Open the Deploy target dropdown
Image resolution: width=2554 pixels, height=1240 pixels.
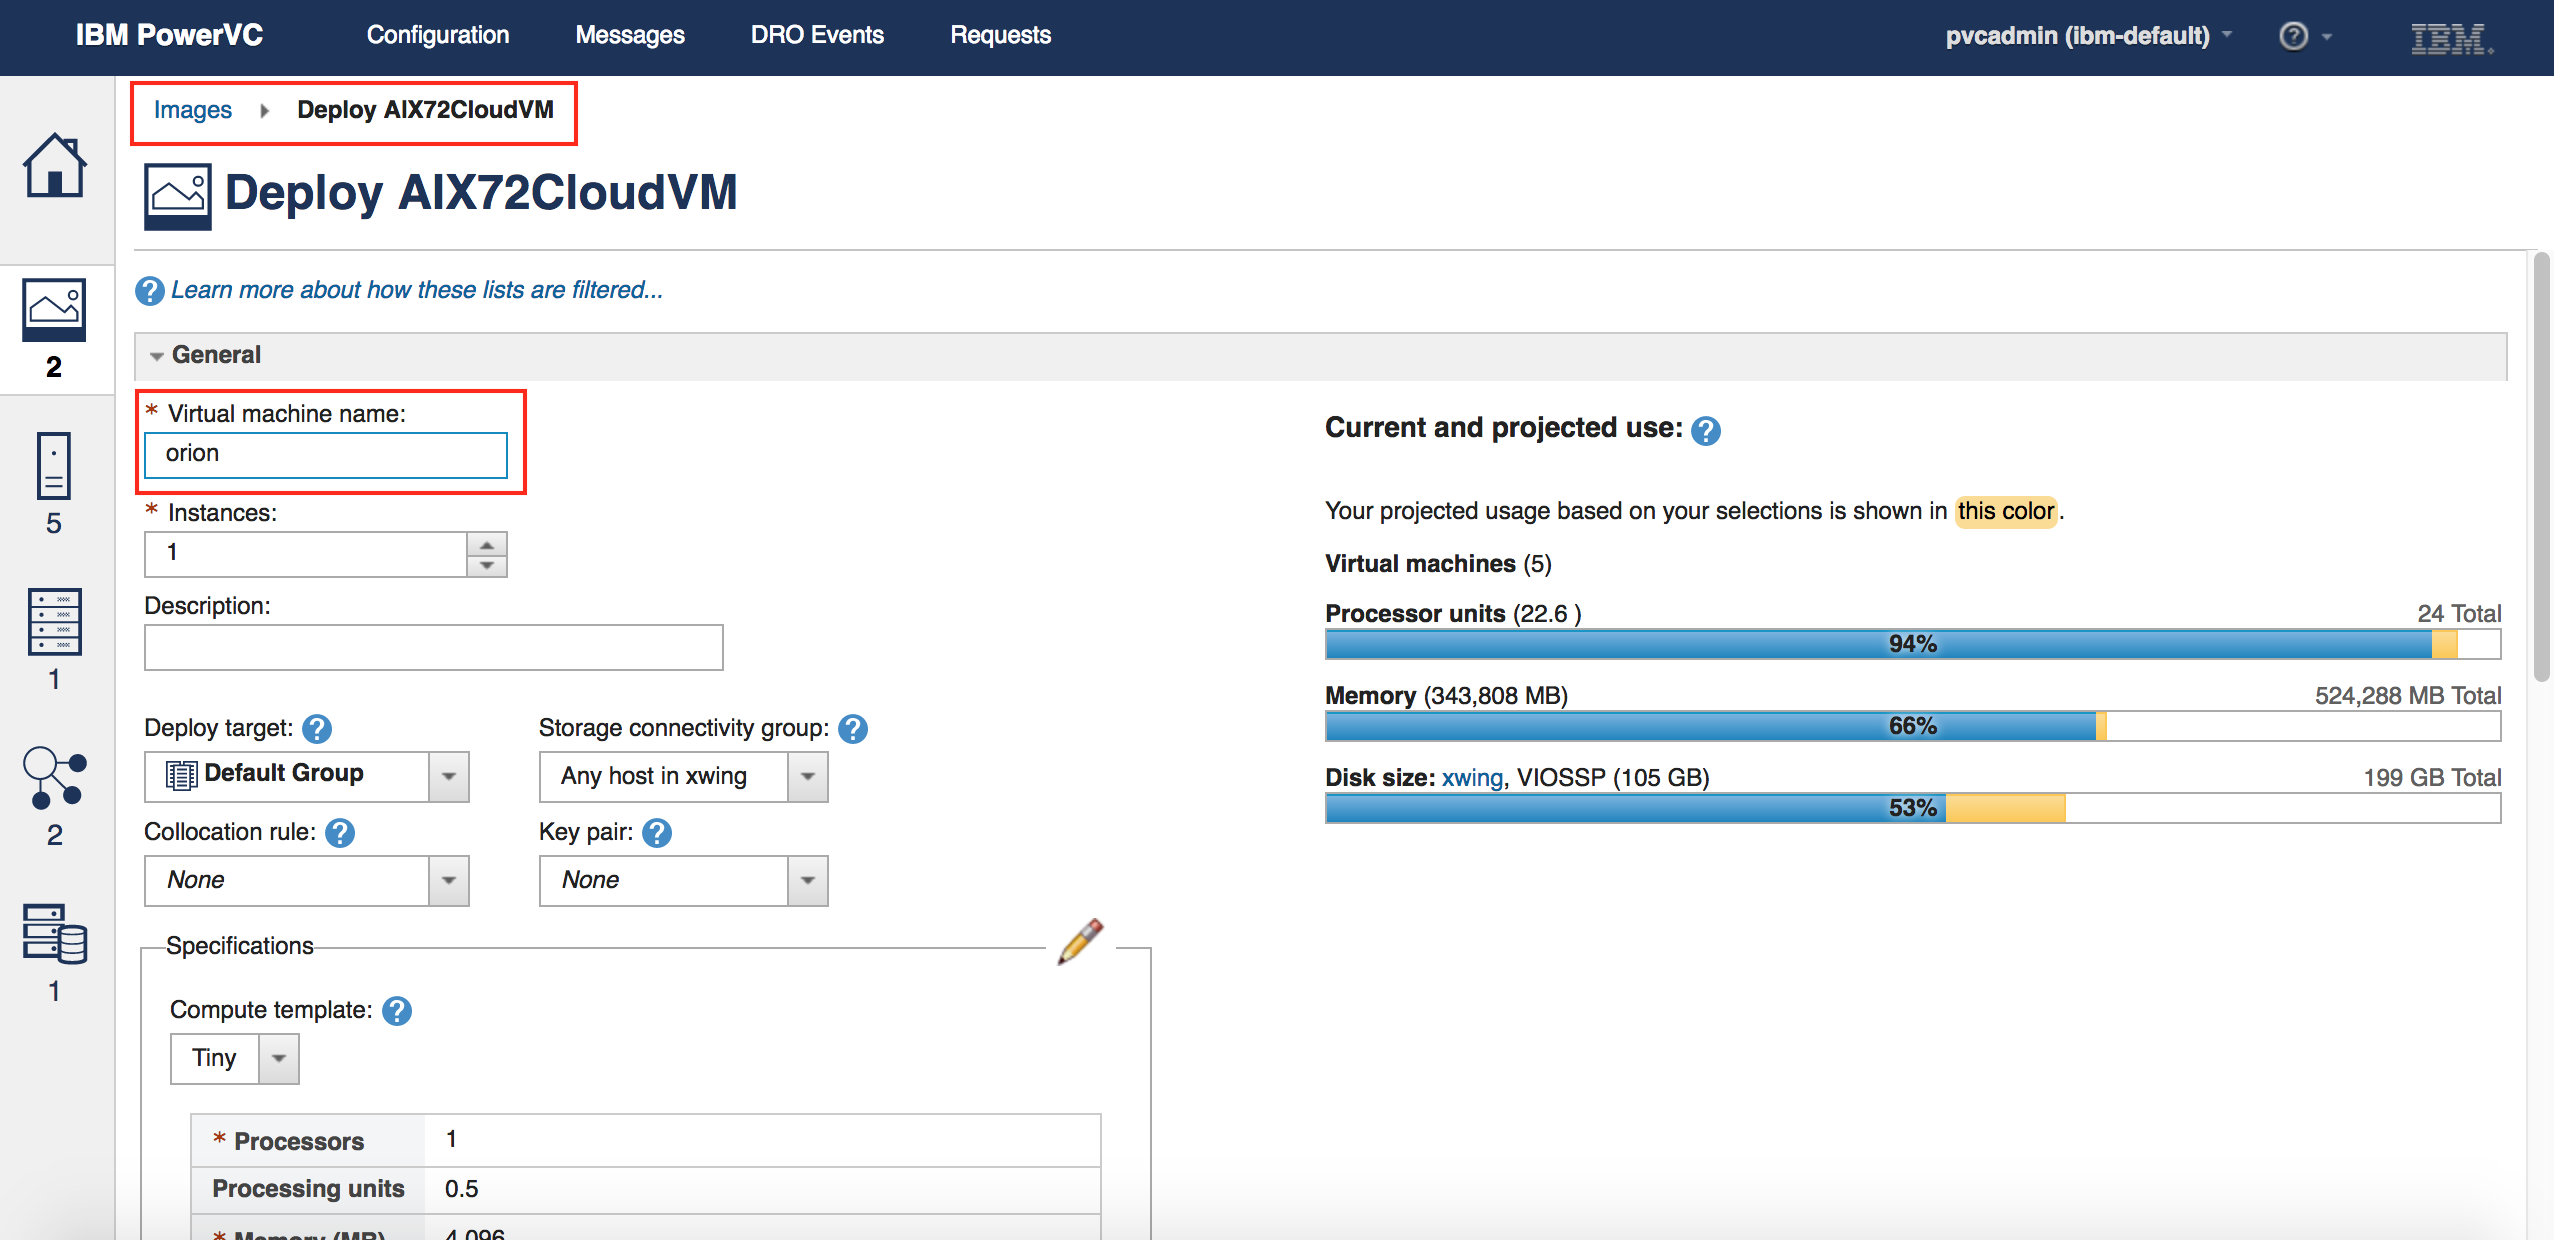coord(449,777)
